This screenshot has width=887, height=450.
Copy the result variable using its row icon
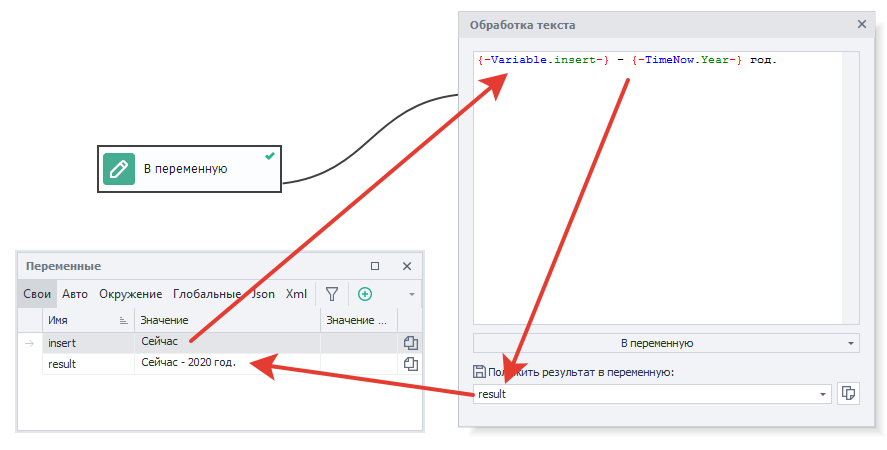(x=409, y=364)
